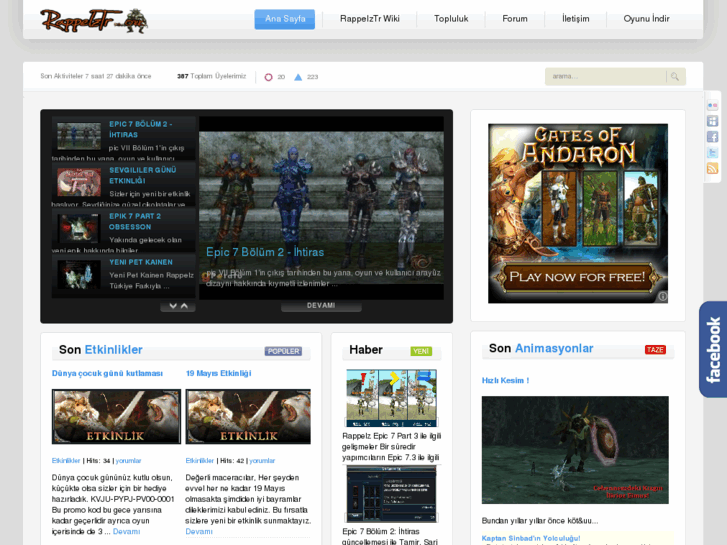Click Play Now For Free button

577,277
